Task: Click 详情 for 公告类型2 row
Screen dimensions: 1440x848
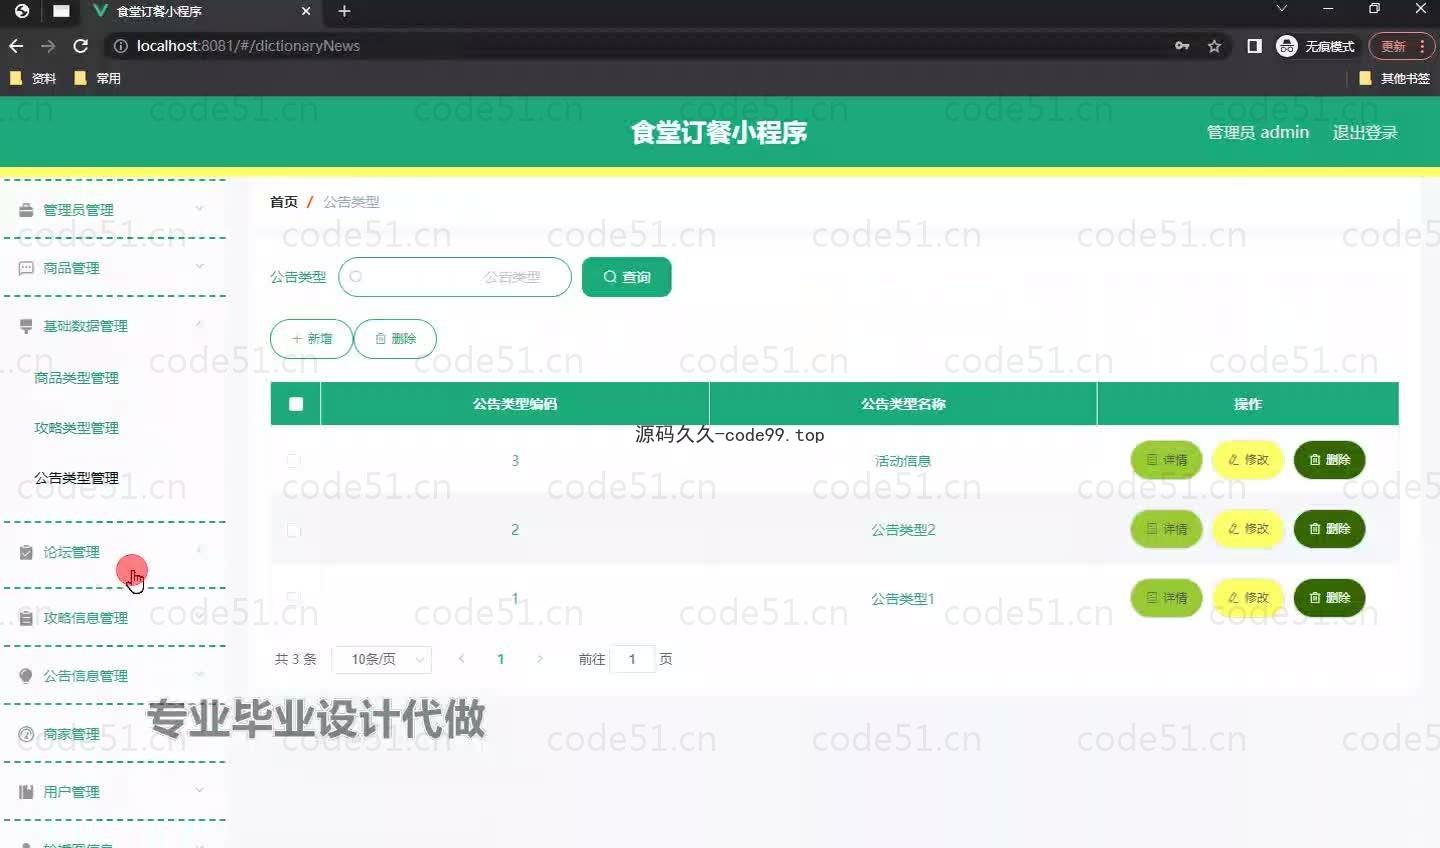Action: pos(1166,529)
